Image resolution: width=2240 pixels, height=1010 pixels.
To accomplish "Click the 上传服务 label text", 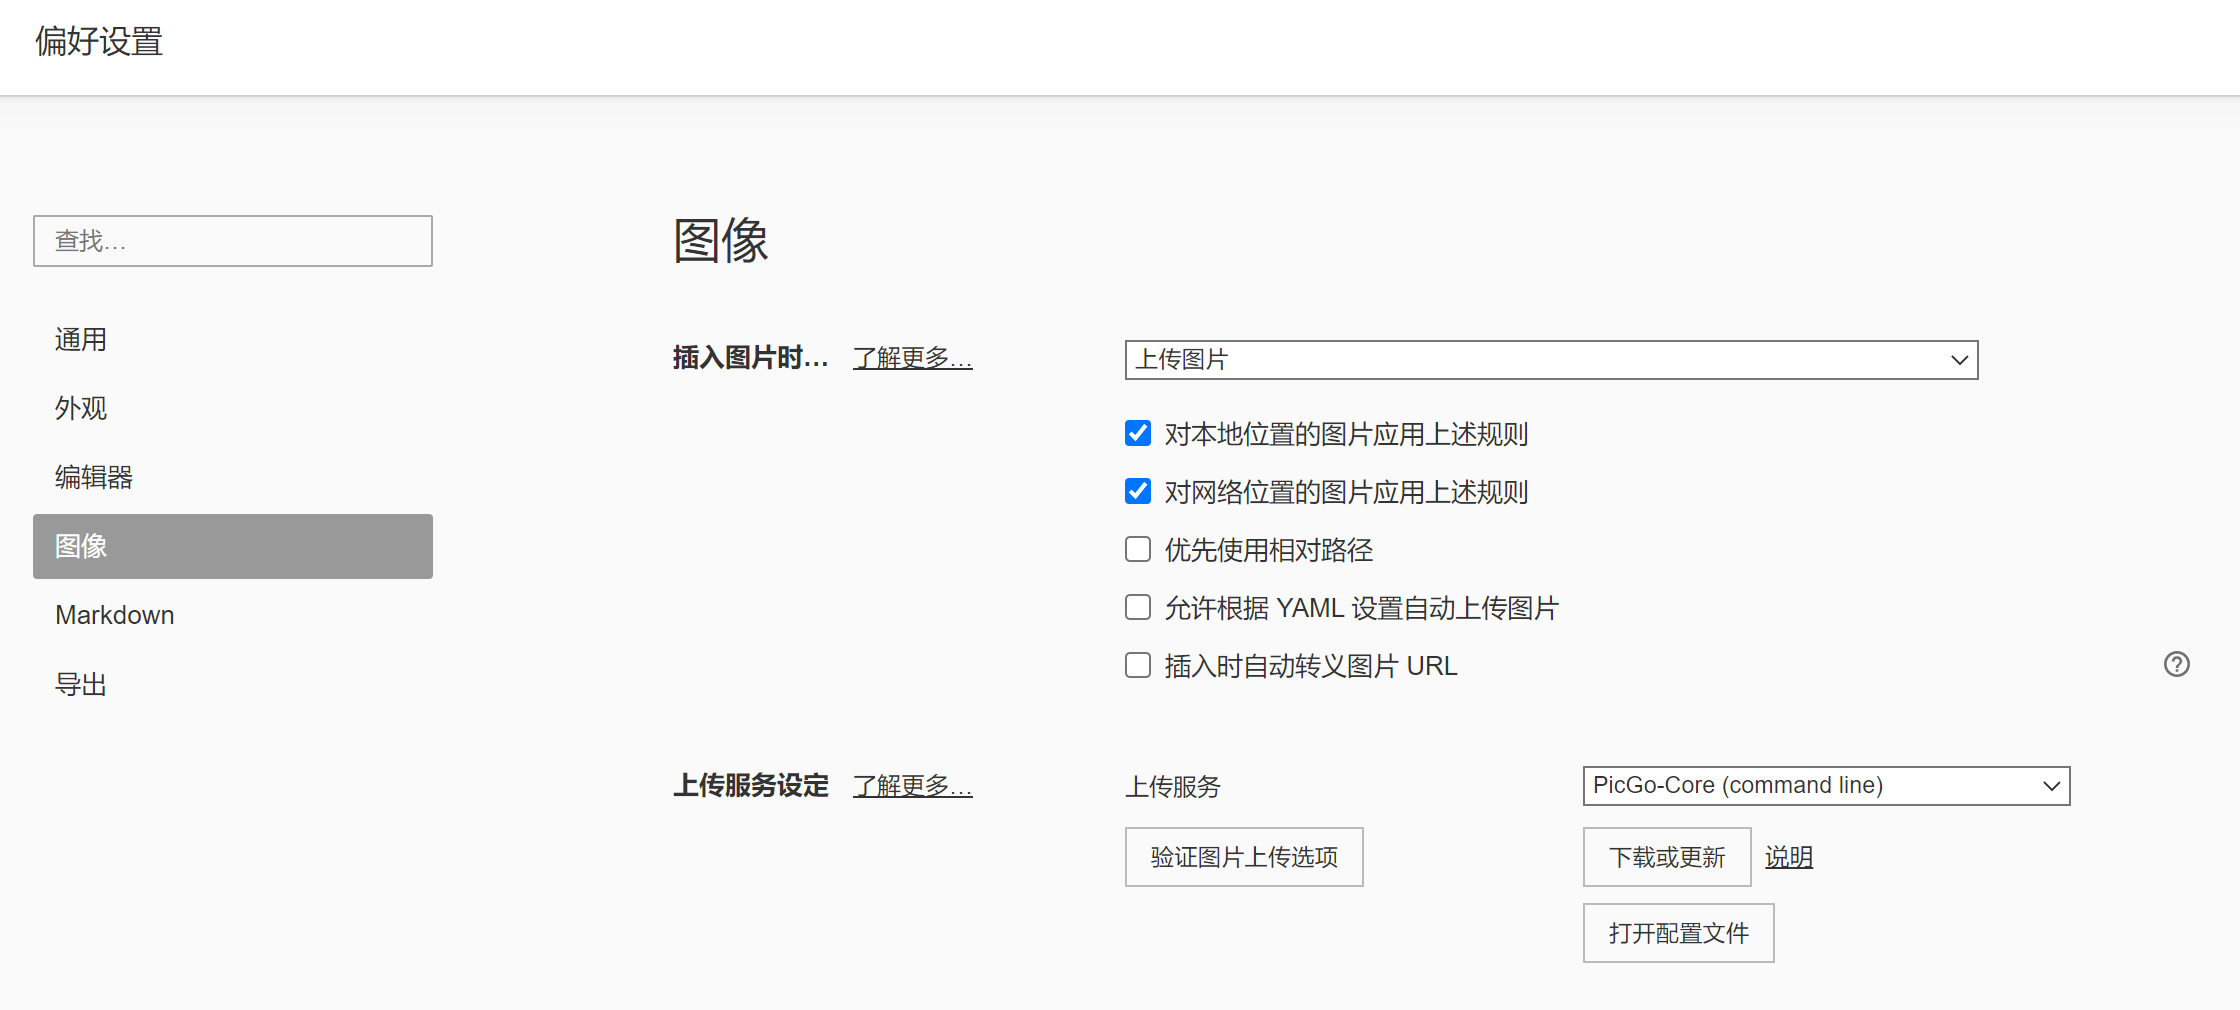I will tap(1173, 787).
